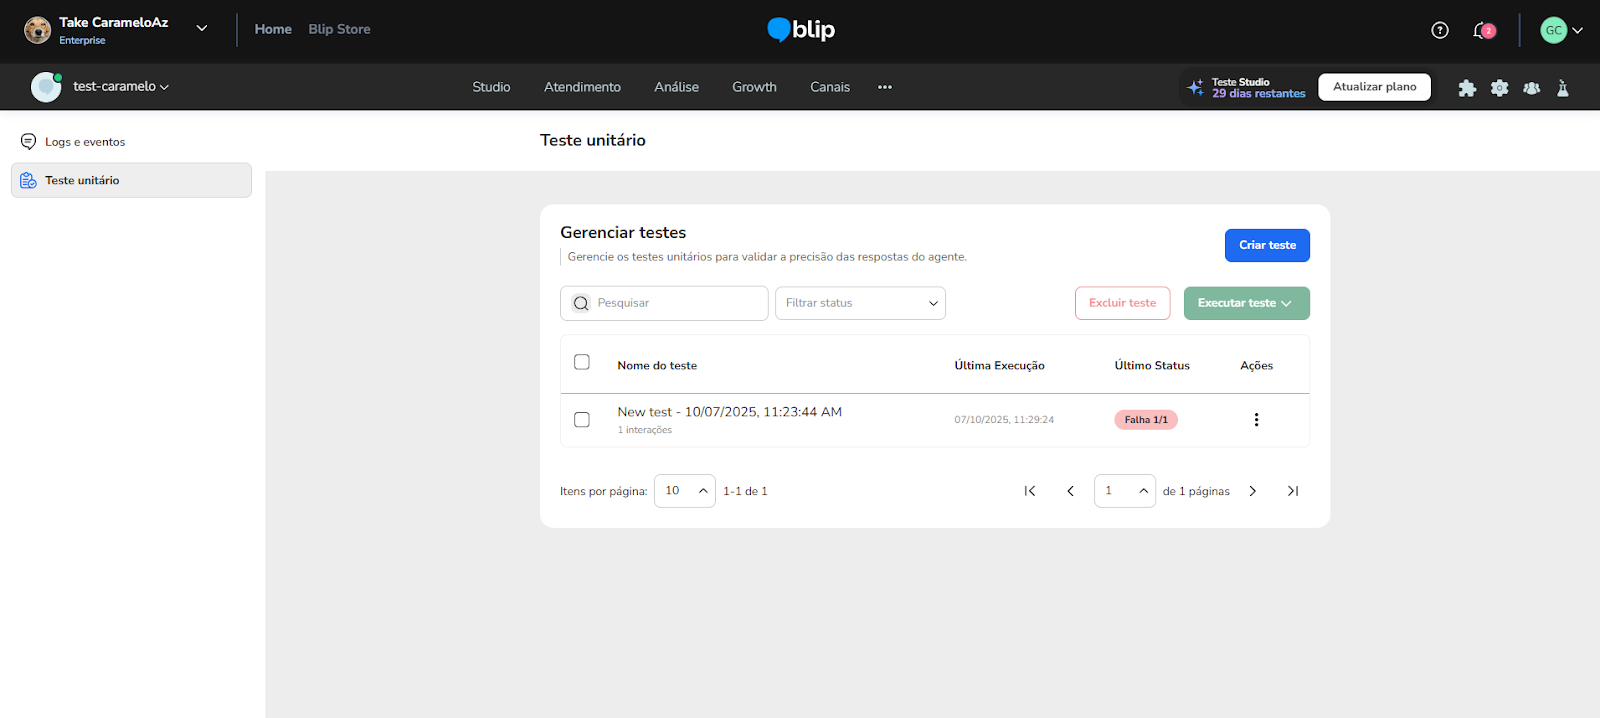The image size is (1600, 718).
Task: Toggle the select all tests checkbox
Action: point(582,362)
